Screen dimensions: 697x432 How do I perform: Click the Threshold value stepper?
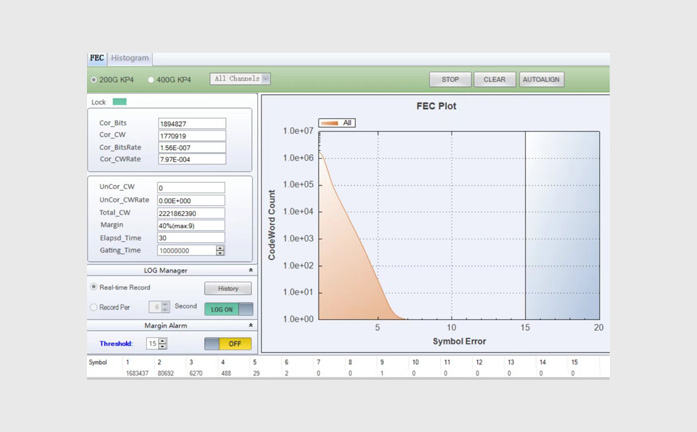163,344
